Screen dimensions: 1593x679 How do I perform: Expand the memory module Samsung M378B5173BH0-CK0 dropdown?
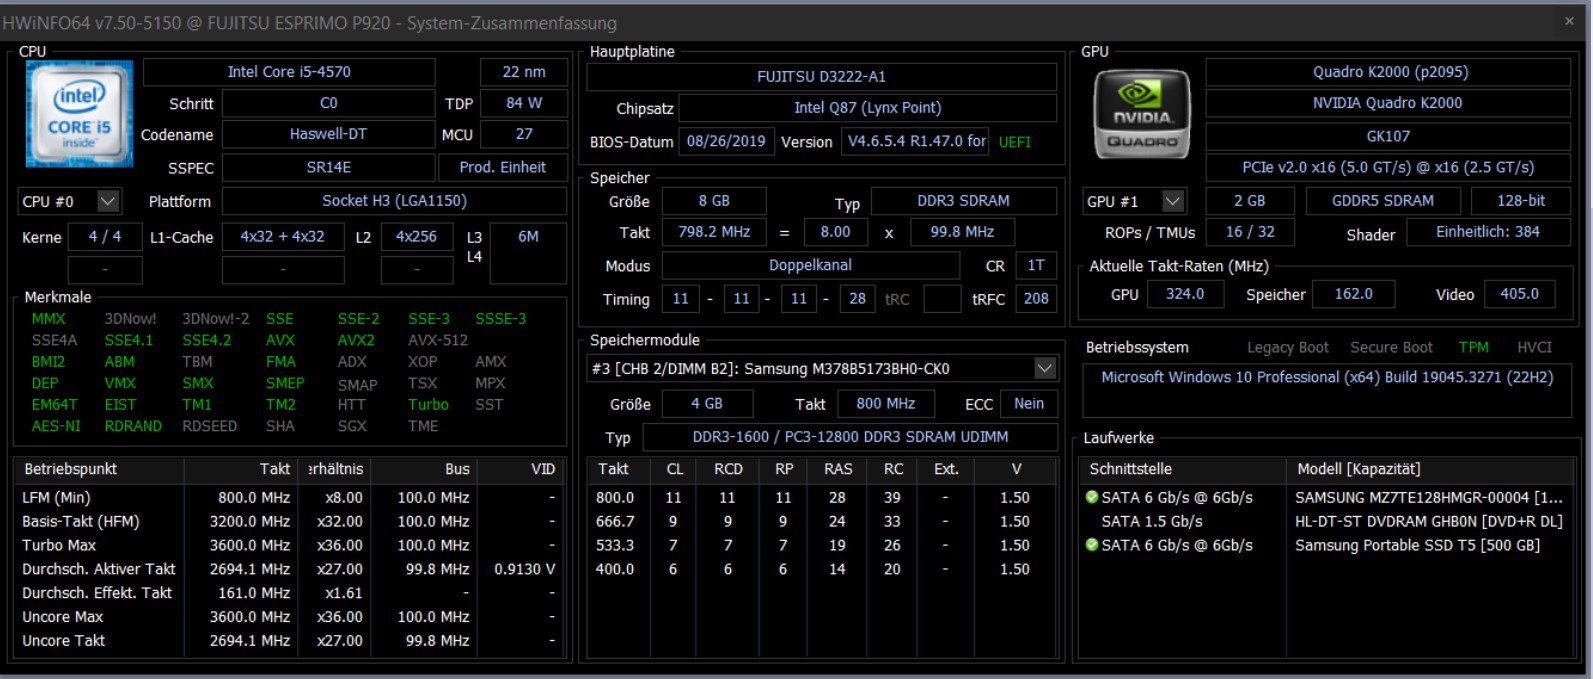tap(1045, 368)
